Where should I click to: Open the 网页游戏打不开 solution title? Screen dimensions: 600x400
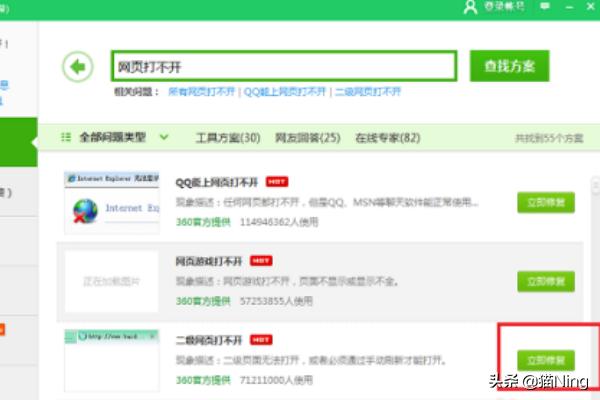click(209, 261)
